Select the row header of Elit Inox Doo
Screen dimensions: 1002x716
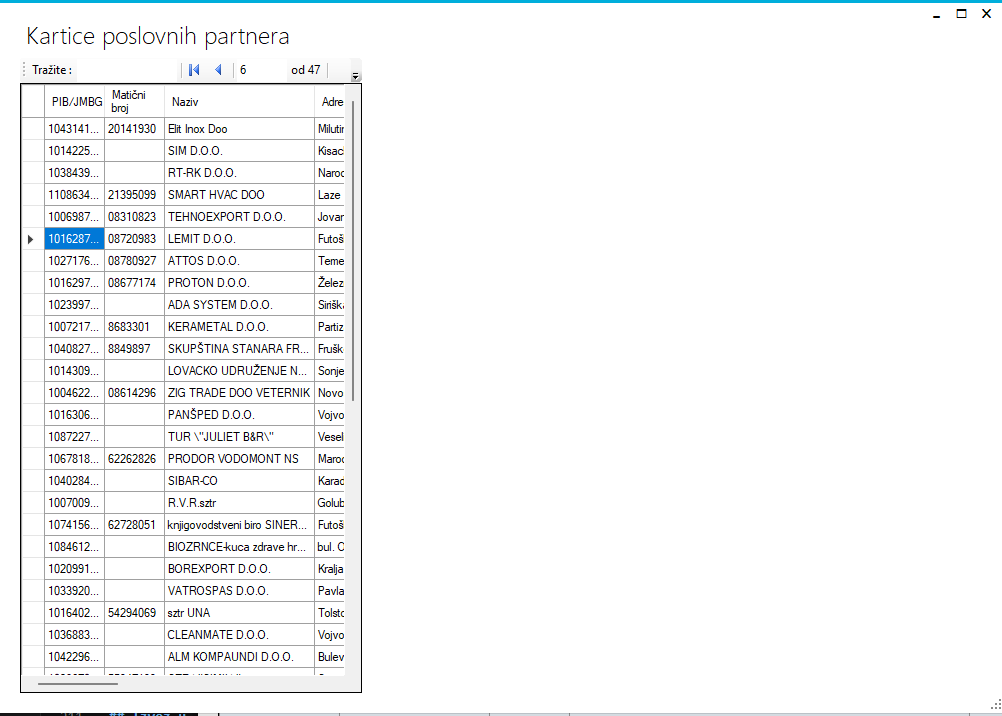32,129
